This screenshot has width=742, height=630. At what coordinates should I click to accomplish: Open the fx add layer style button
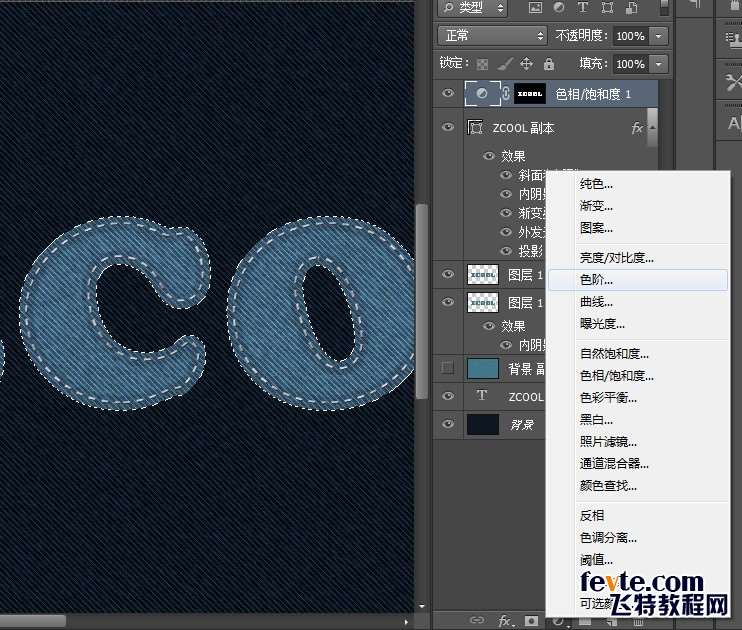[x=505, y=620]
